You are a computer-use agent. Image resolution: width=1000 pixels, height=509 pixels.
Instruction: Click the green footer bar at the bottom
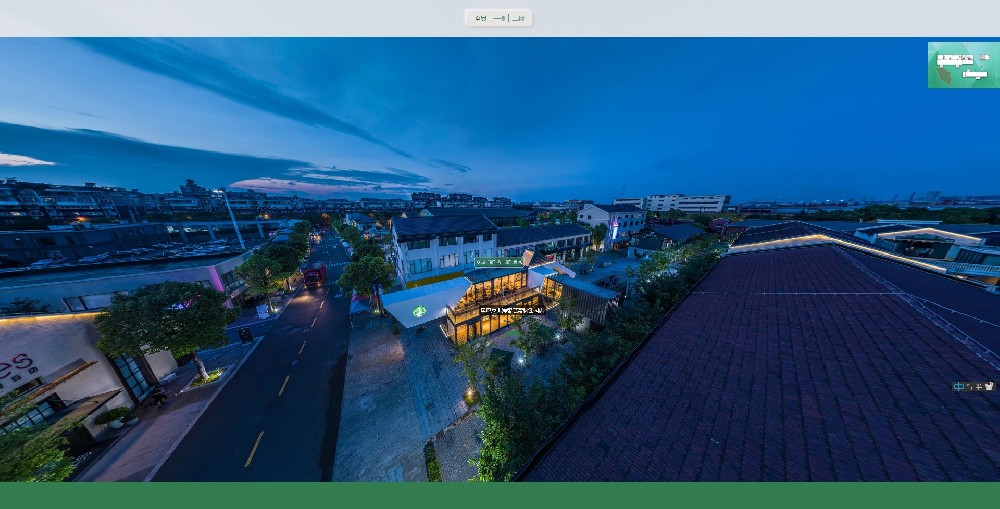pyautogui.click(x=500, y=495)
